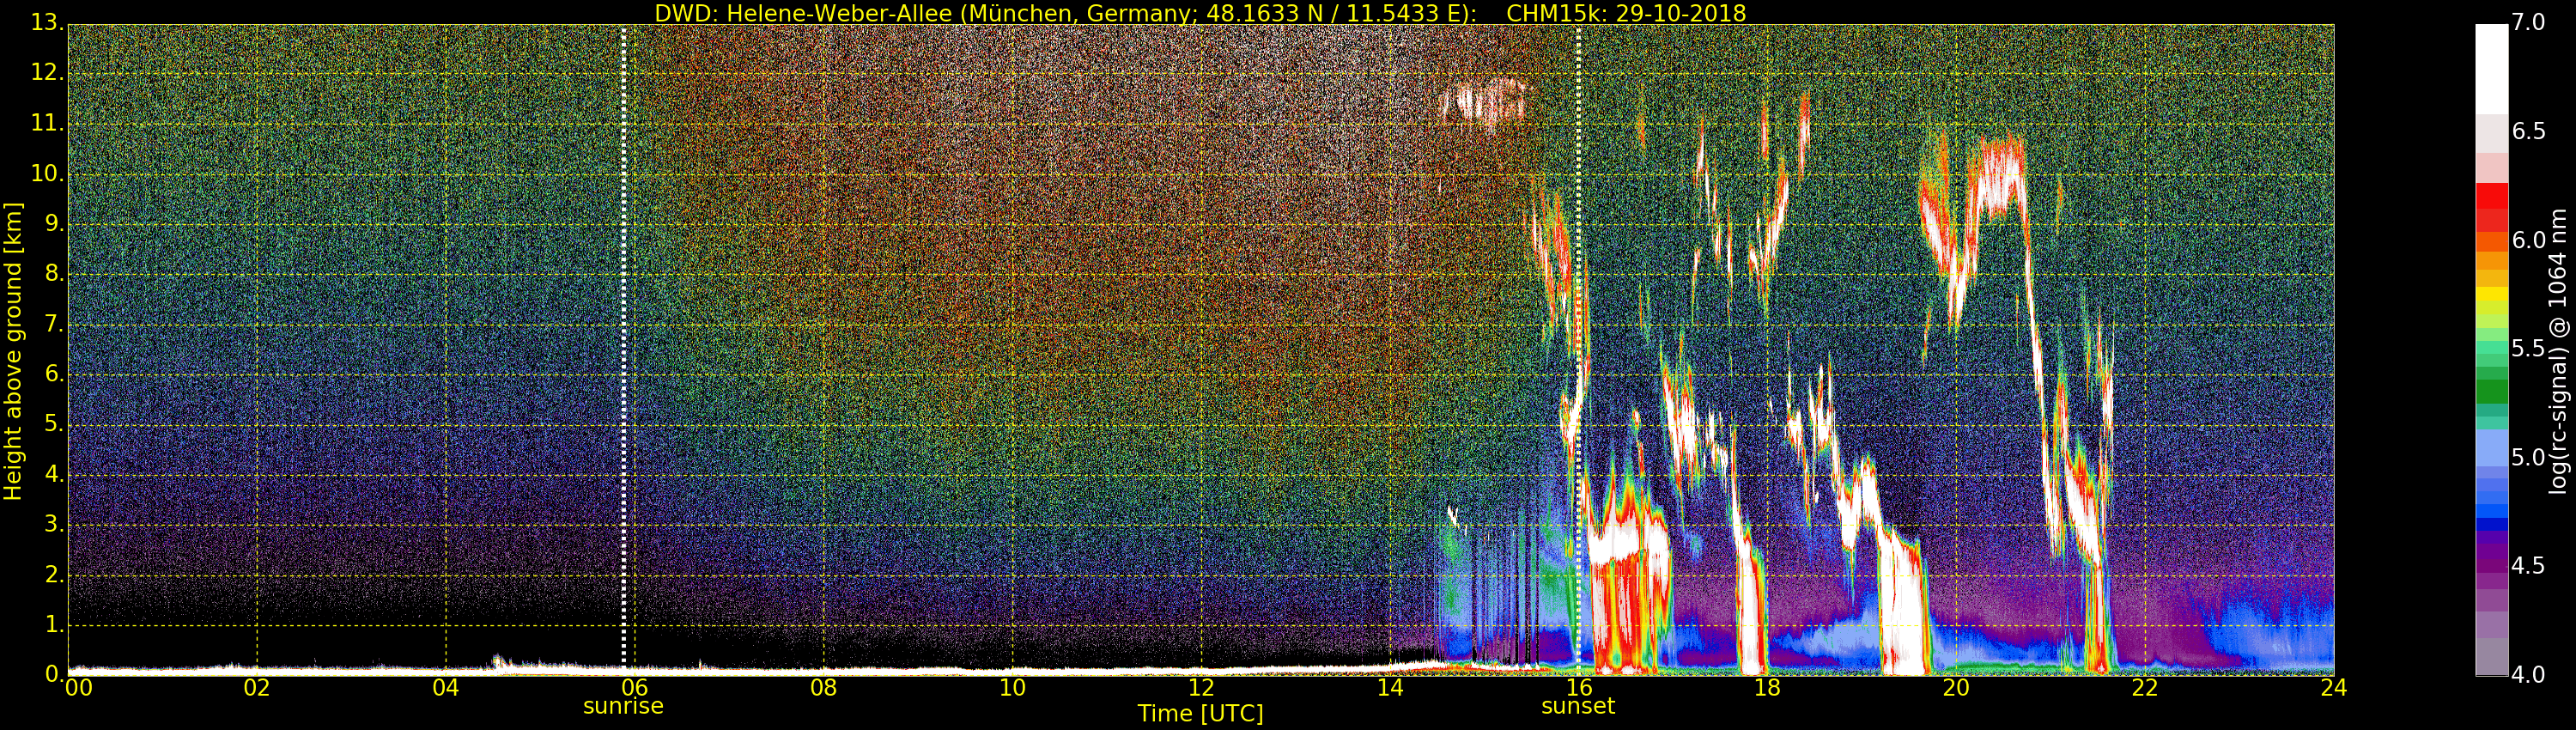Click time axis tick '02'
Viewport: 2576px width, 730px height.
[x=257, y=688]
